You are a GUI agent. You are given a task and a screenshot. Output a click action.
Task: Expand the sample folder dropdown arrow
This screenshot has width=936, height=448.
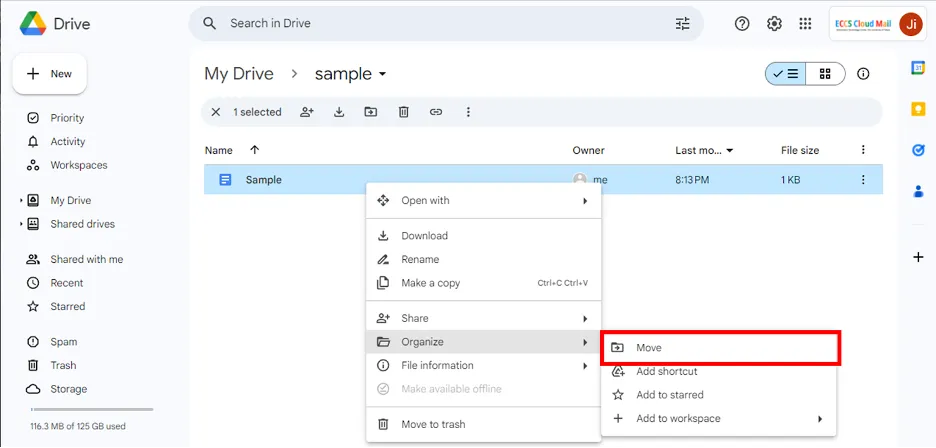pos(382,75)
